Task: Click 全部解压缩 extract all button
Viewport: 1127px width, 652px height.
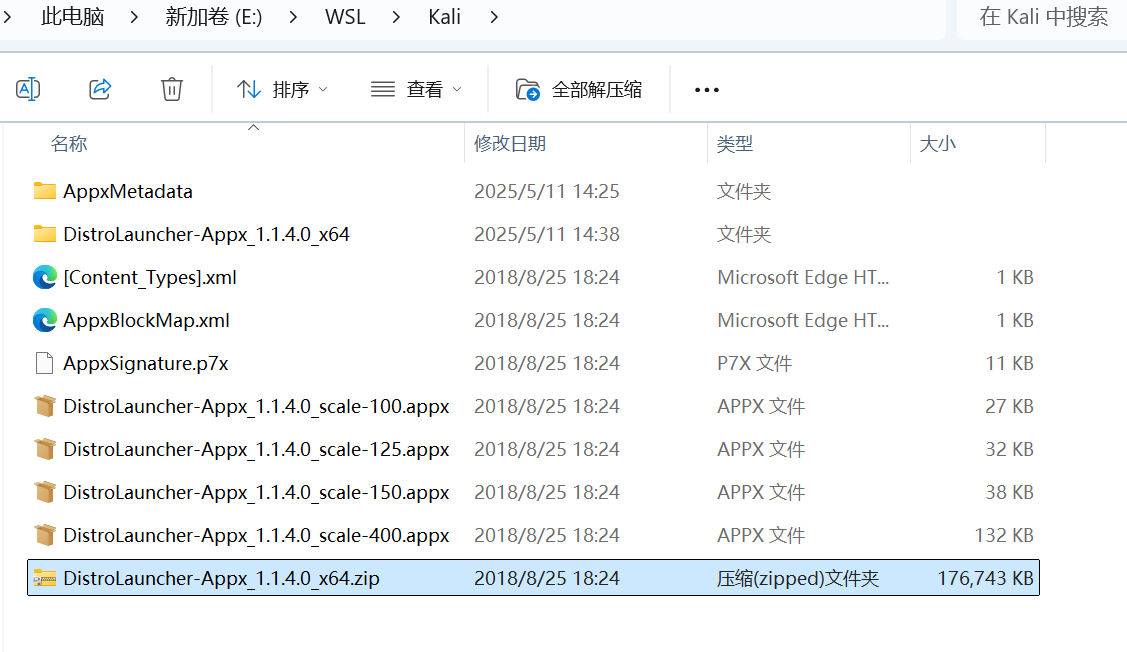Action: click(579, 89)
